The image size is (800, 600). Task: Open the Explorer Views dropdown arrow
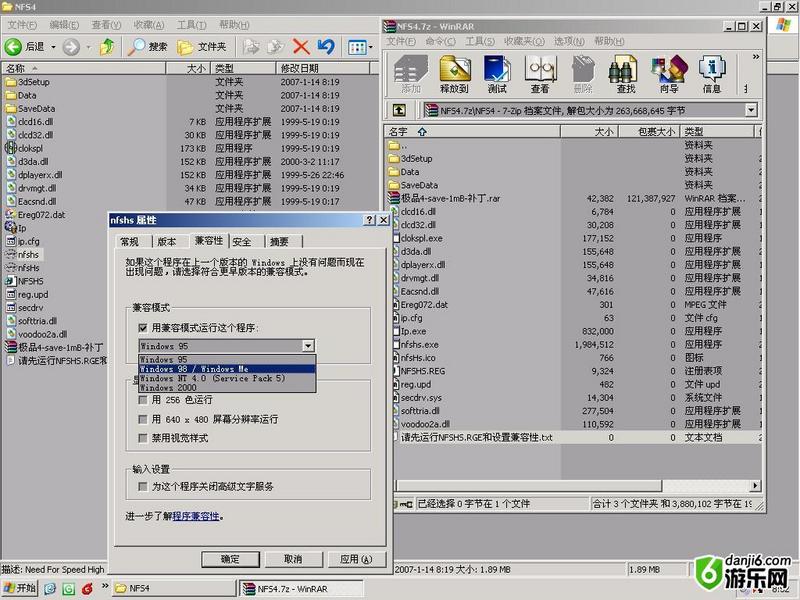coord(370,47)
